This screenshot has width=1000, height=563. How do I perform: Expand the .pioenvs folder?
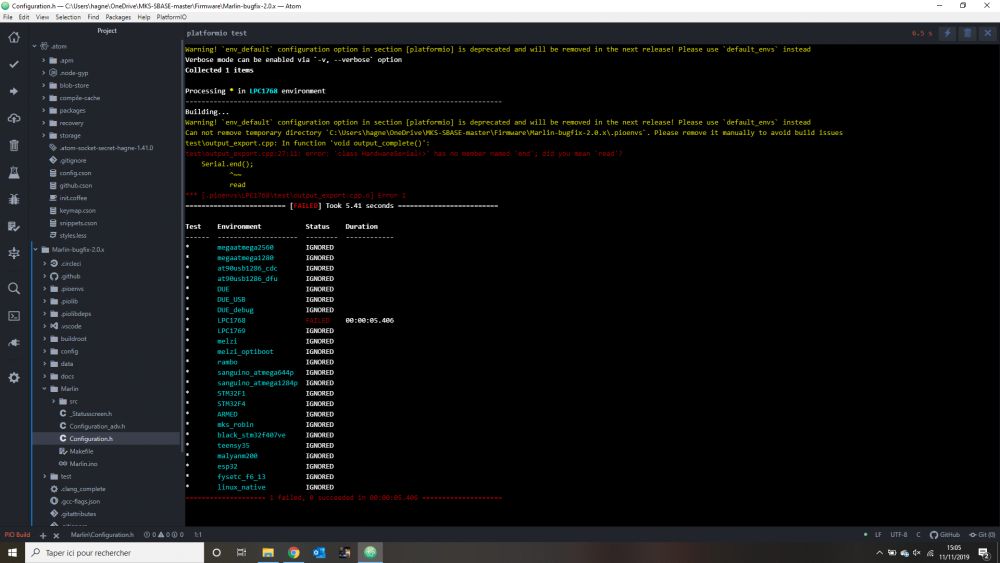[x=45, y=289]
